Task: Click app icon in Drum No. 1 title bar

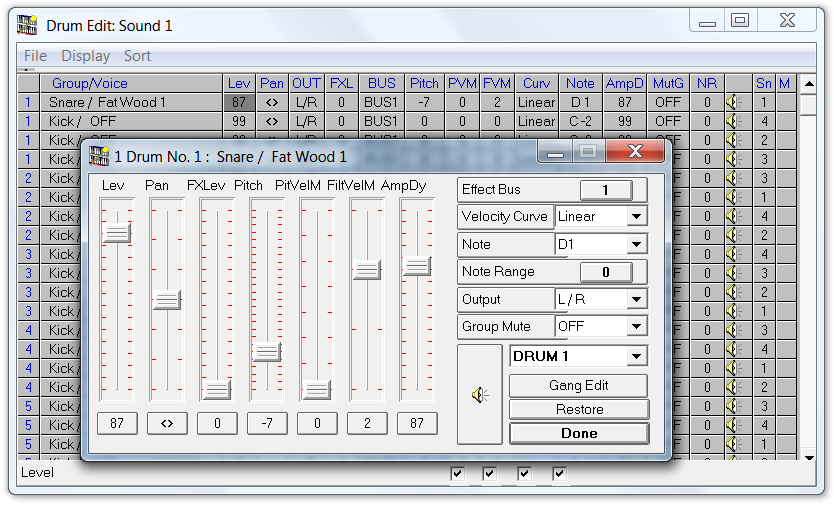Action: pos(98,156)
